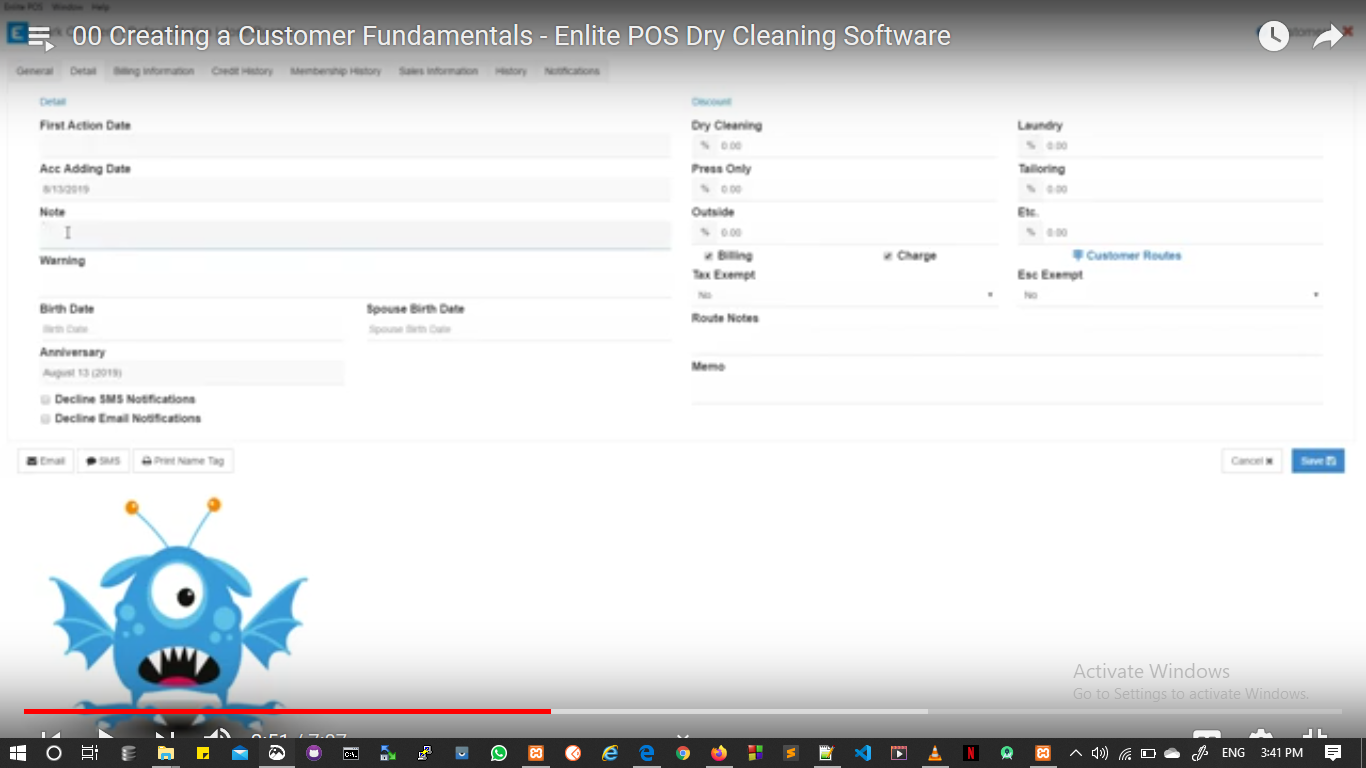Viewport: 1366px width, 768px height.
Task: Open the Mail app from taskbar
Action: point(240,753)
